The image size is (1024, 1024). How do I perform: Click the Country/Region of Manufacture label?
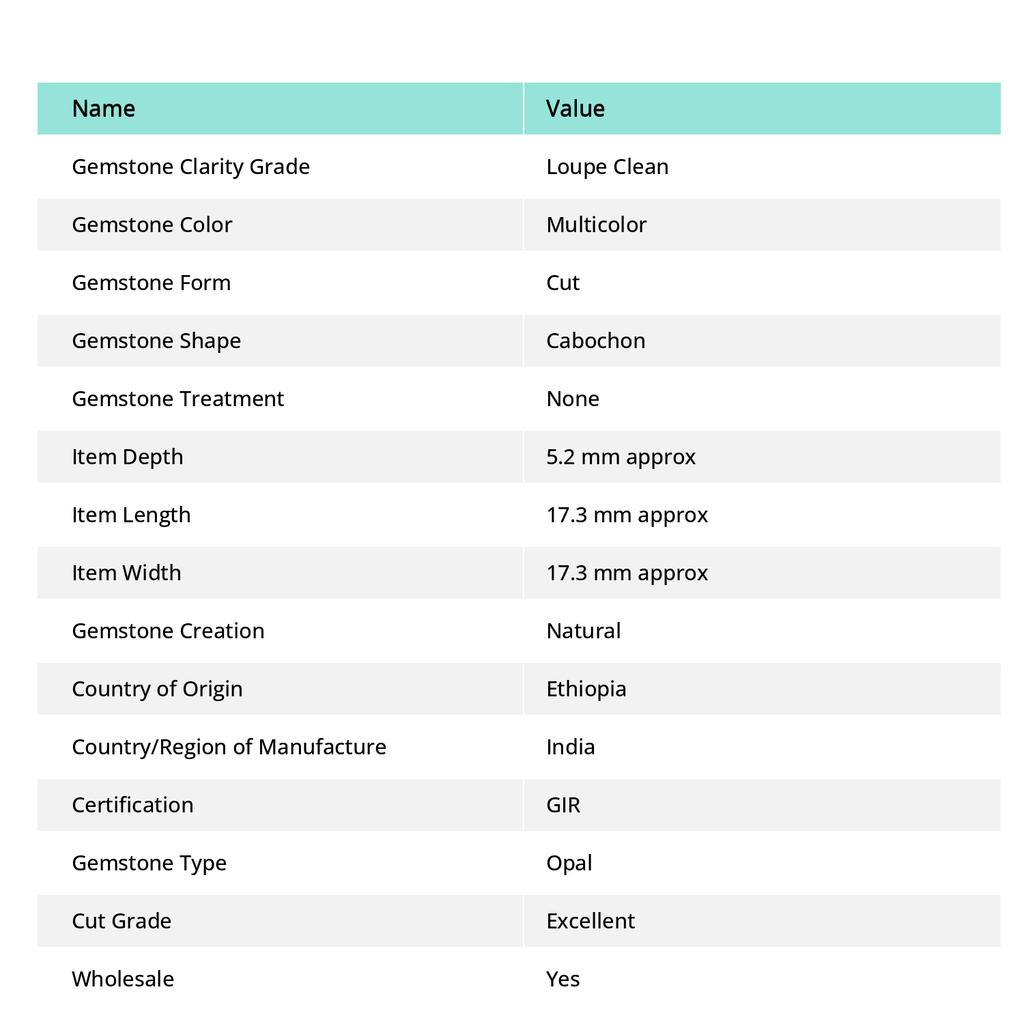(229, 747)
